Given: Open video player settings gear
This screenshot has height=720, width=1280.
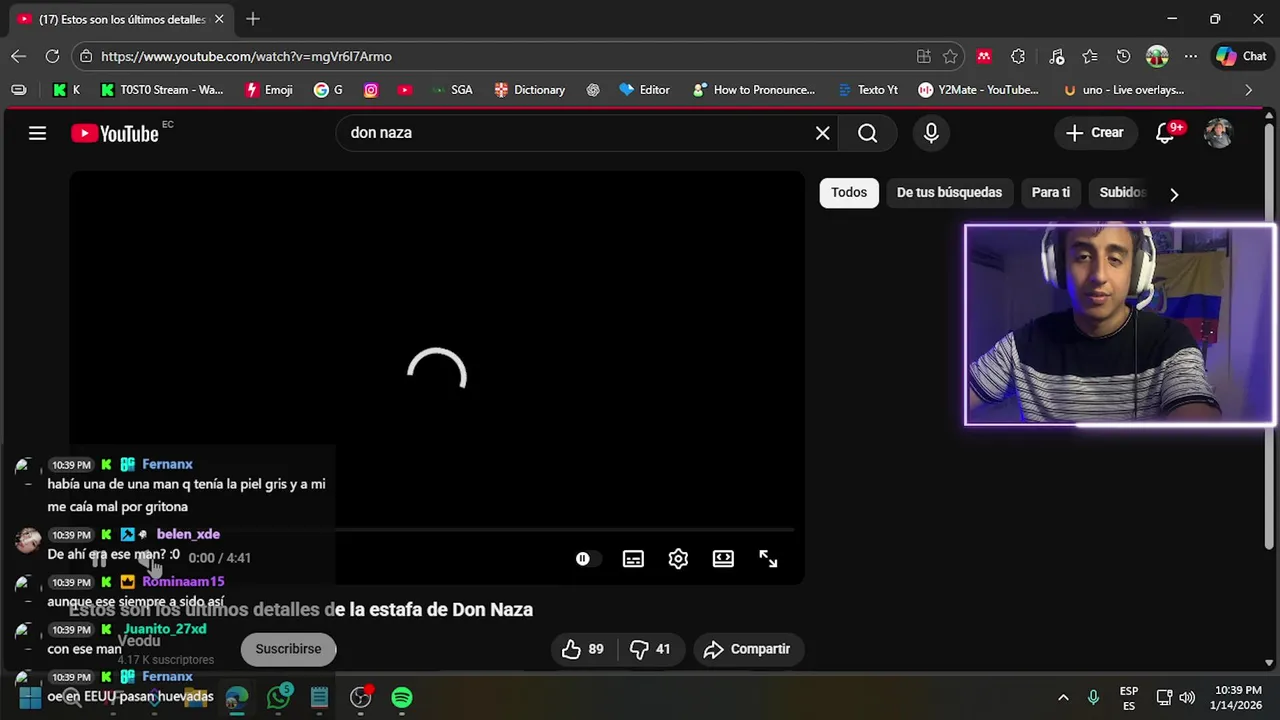Looking at the screenshot, I should [678, 559].
